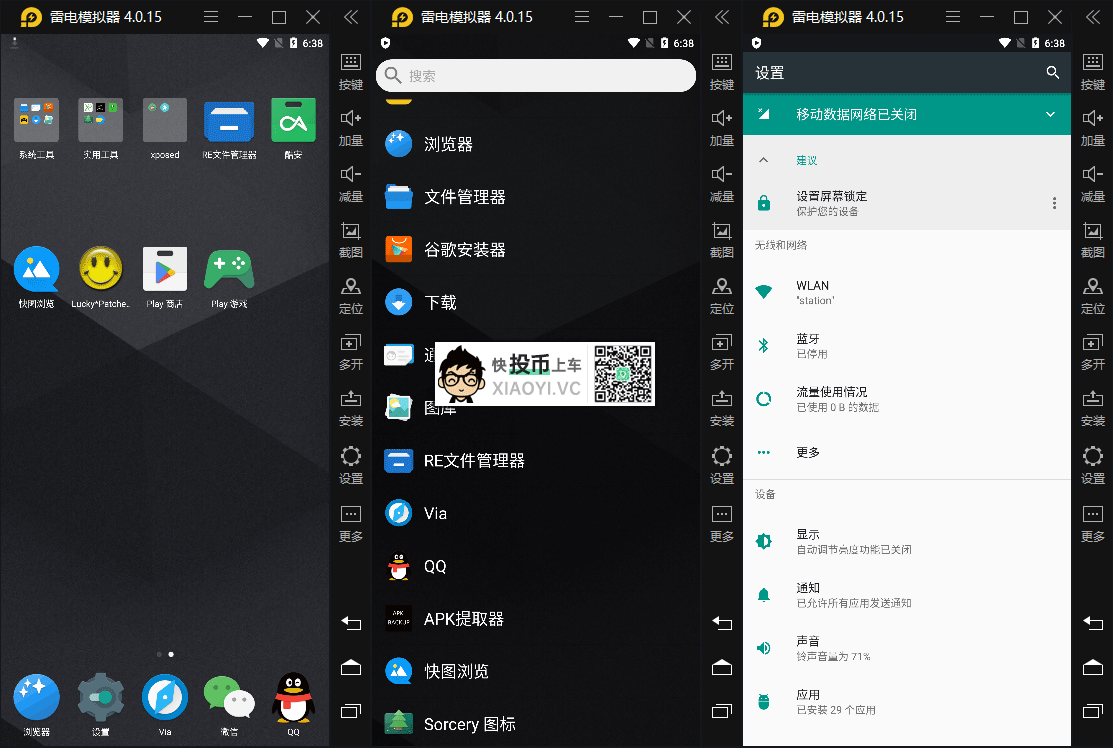
Task: Open 通知 notification settings
Action: click(x=906, y=595)
